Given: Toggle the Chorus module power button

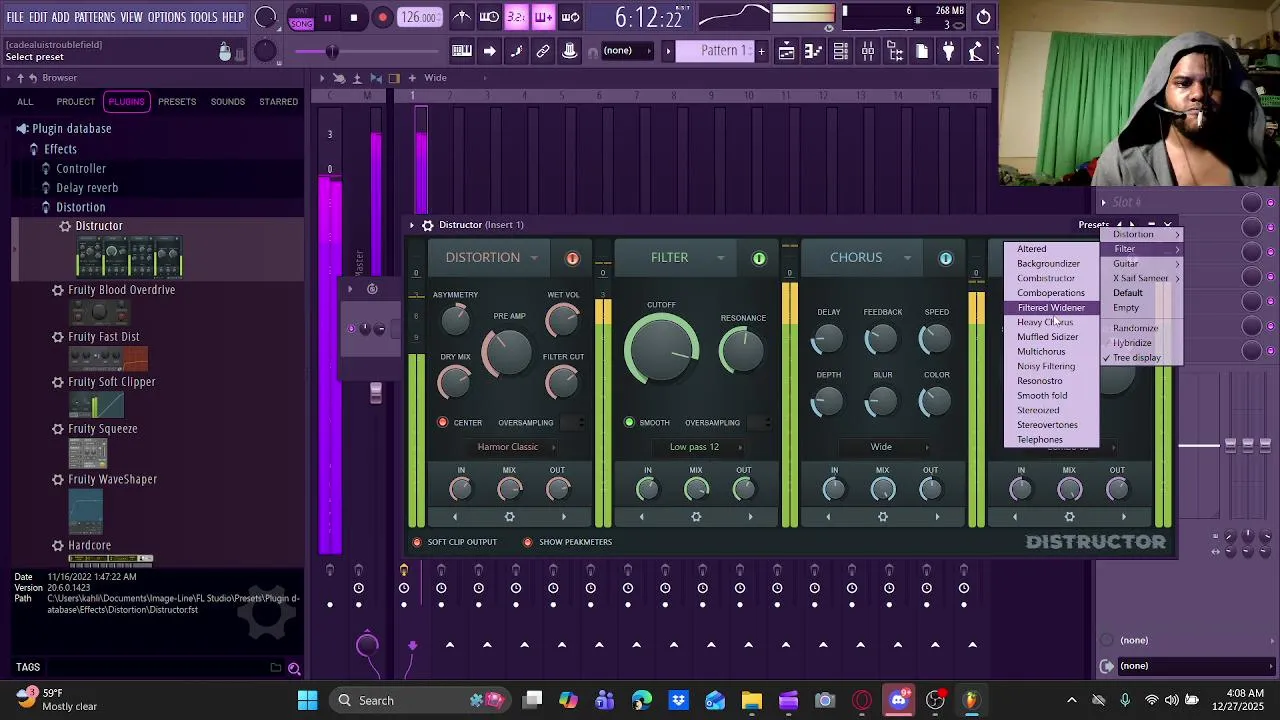Looking at the screenshot, I should coord(946,258).
